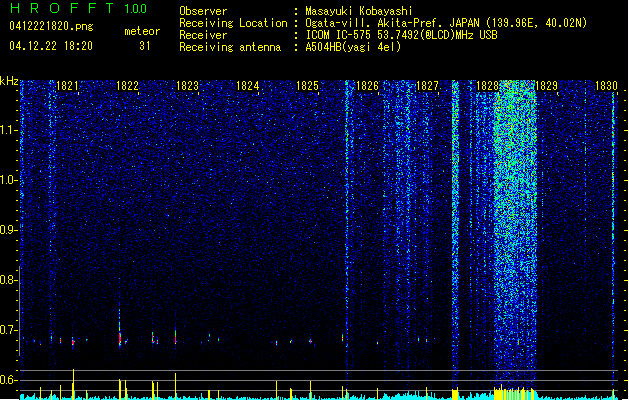
Task: Click the 1821 time marker
Action: coord(67,86)
